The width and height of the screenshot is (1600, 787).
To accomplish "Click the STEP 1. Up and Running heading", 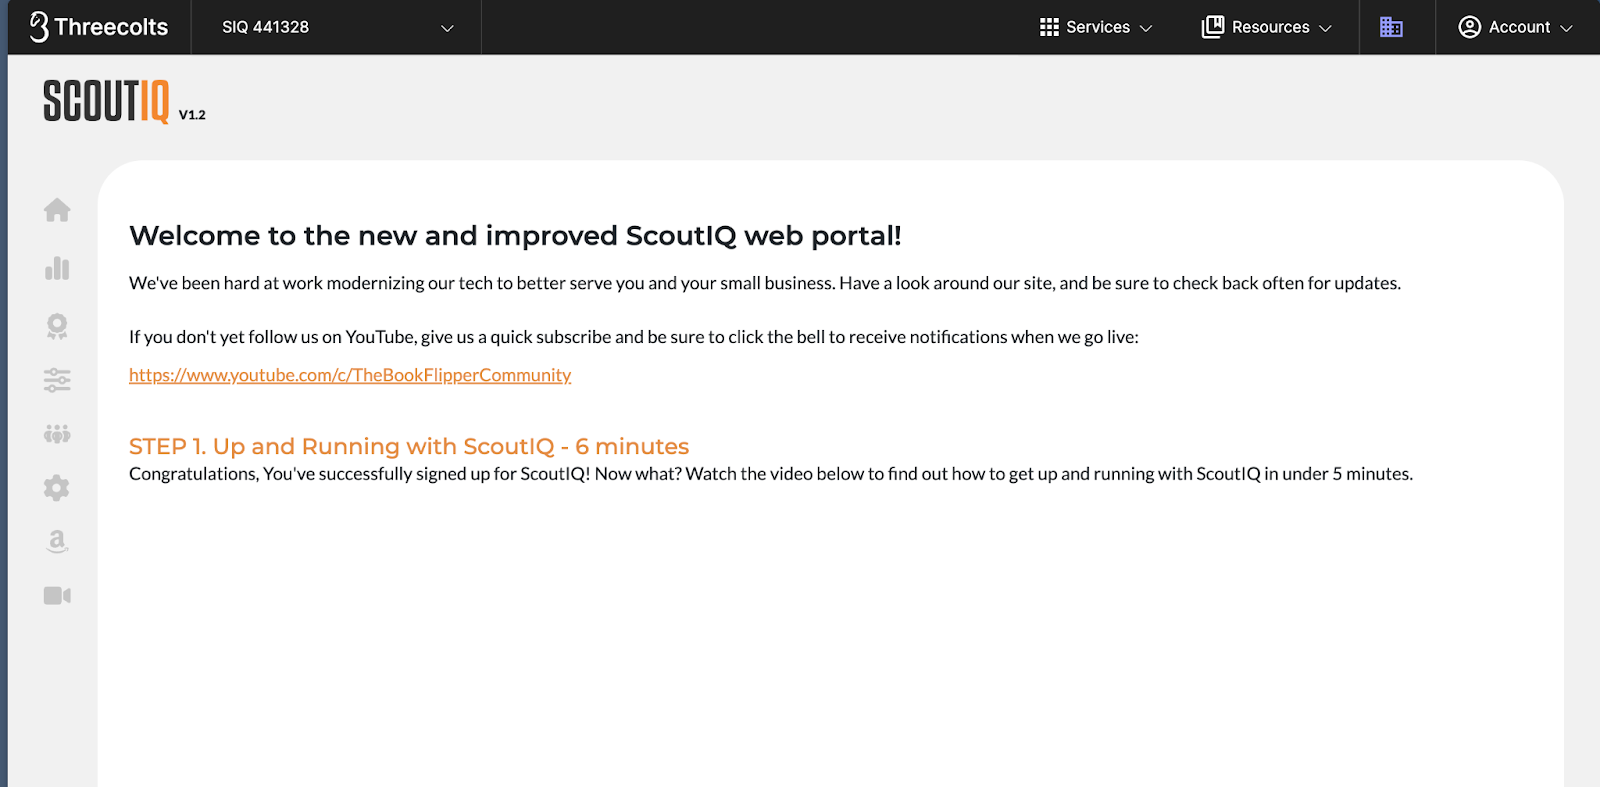I will (409, 446).
